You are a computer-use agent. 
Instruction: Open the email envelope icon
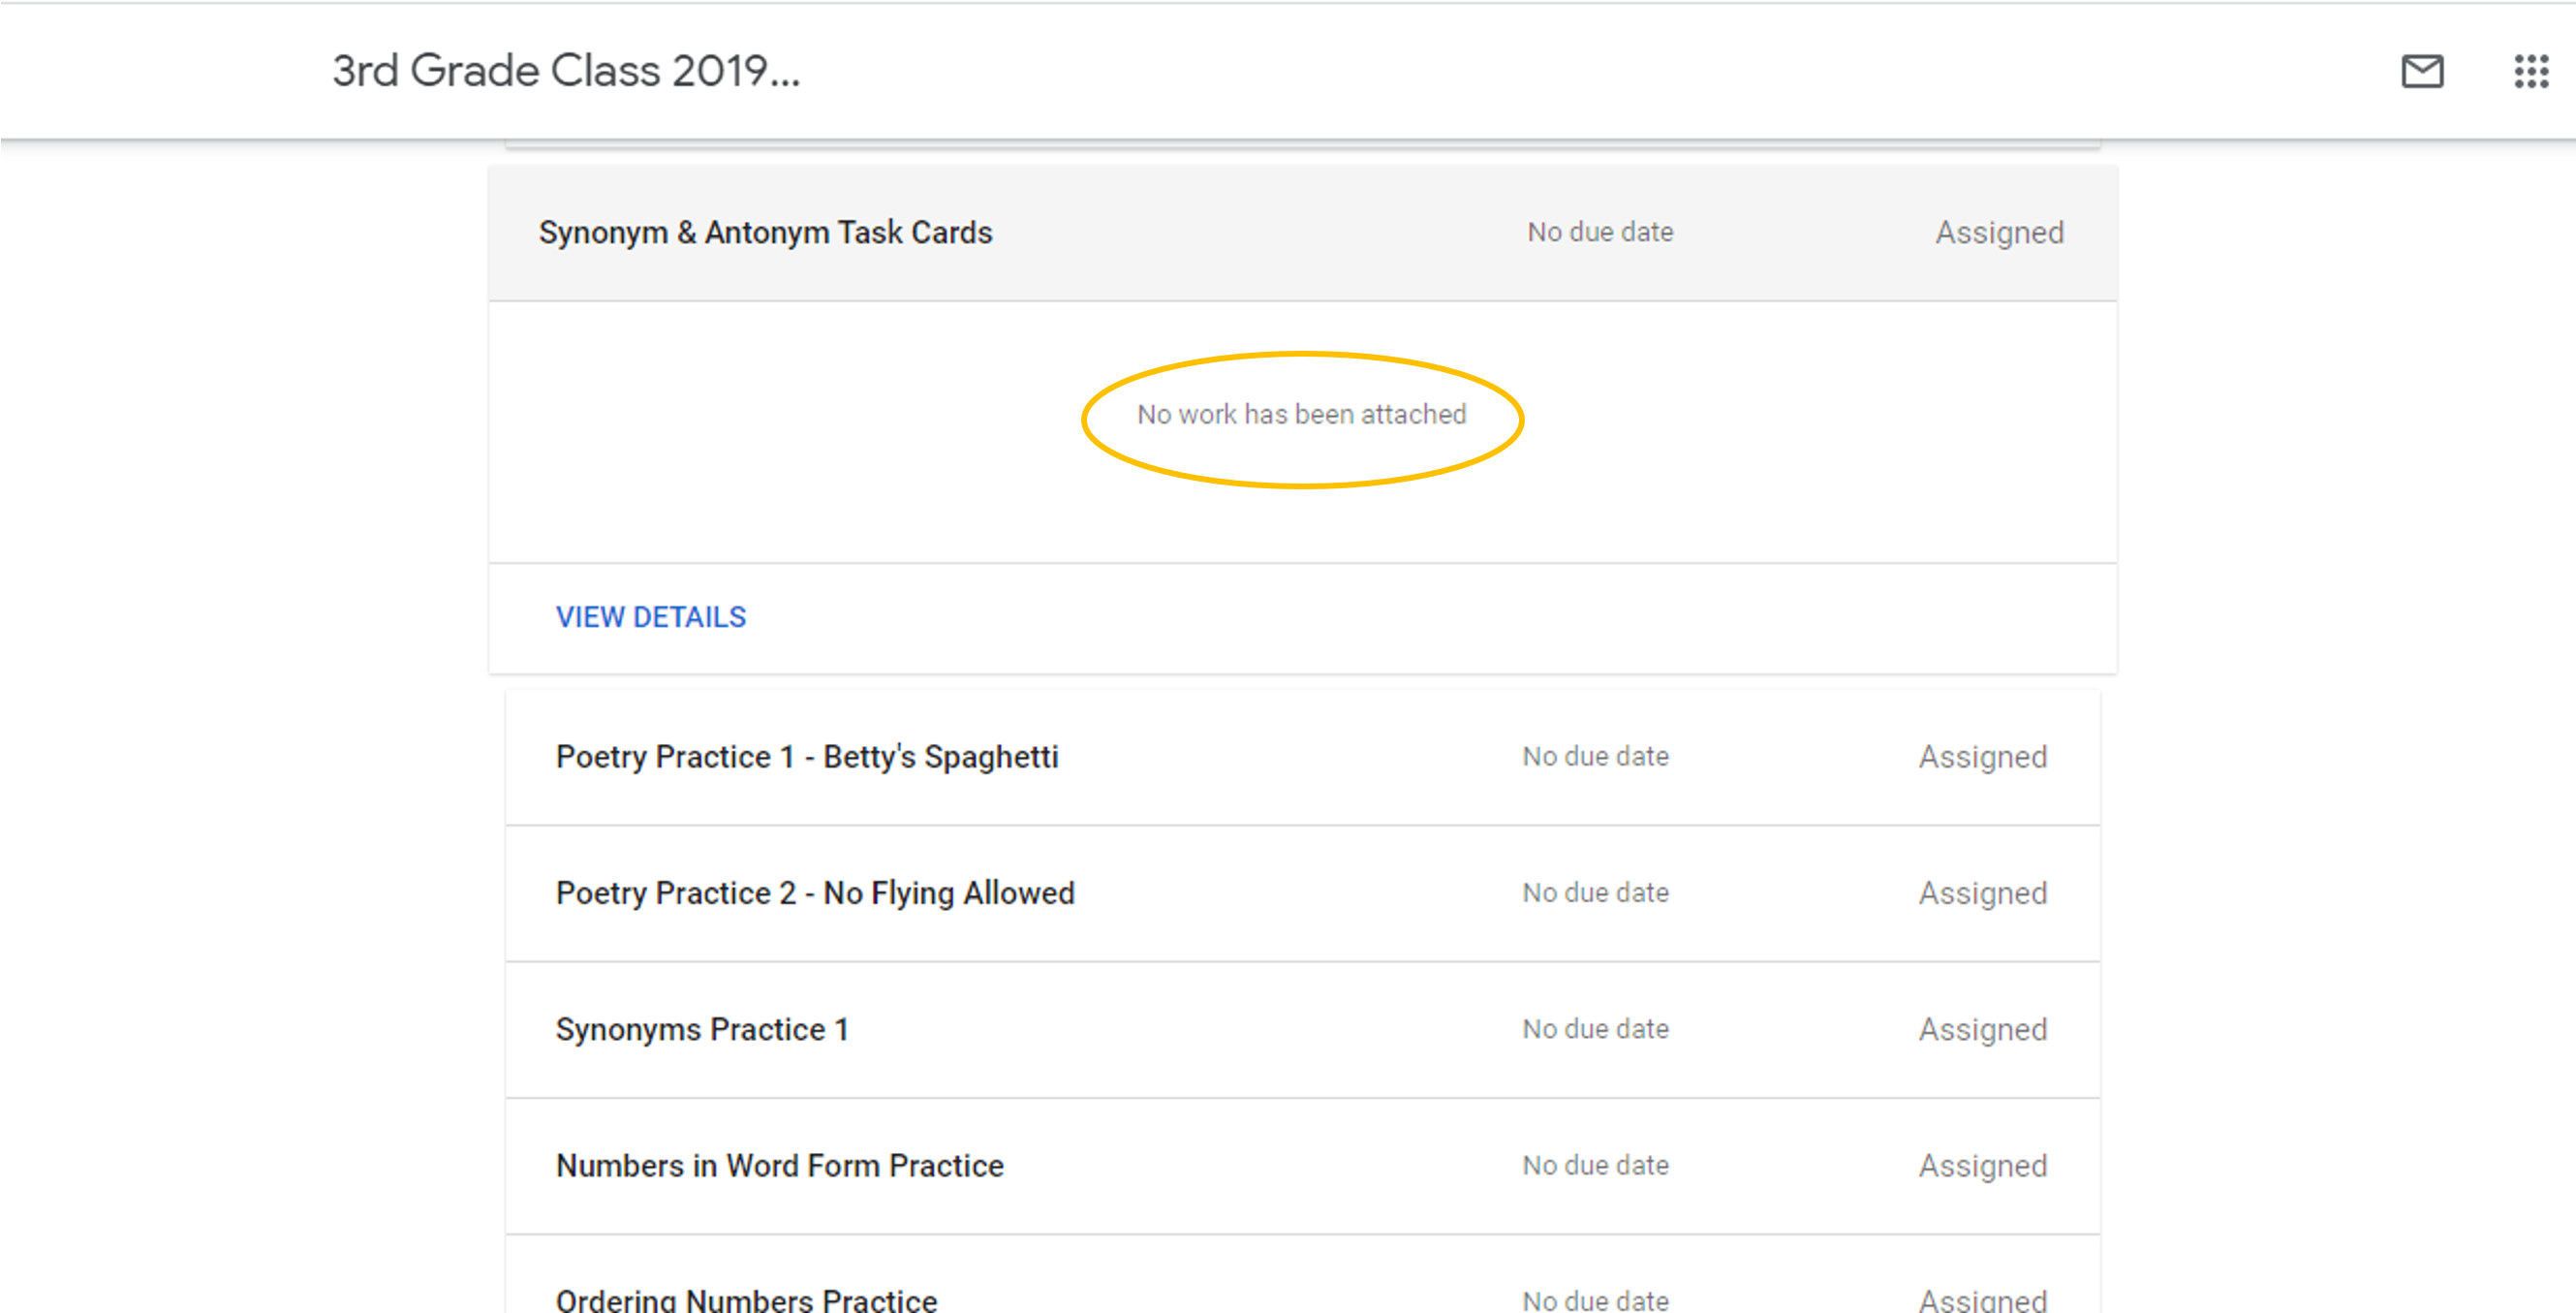tap(2421, 71)
